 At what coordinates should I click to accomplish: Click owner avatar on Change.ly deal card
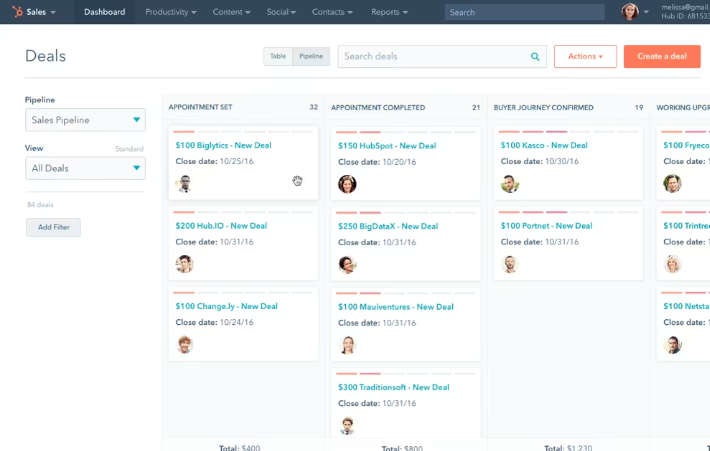pyautogui.click(x=184, y=345)
